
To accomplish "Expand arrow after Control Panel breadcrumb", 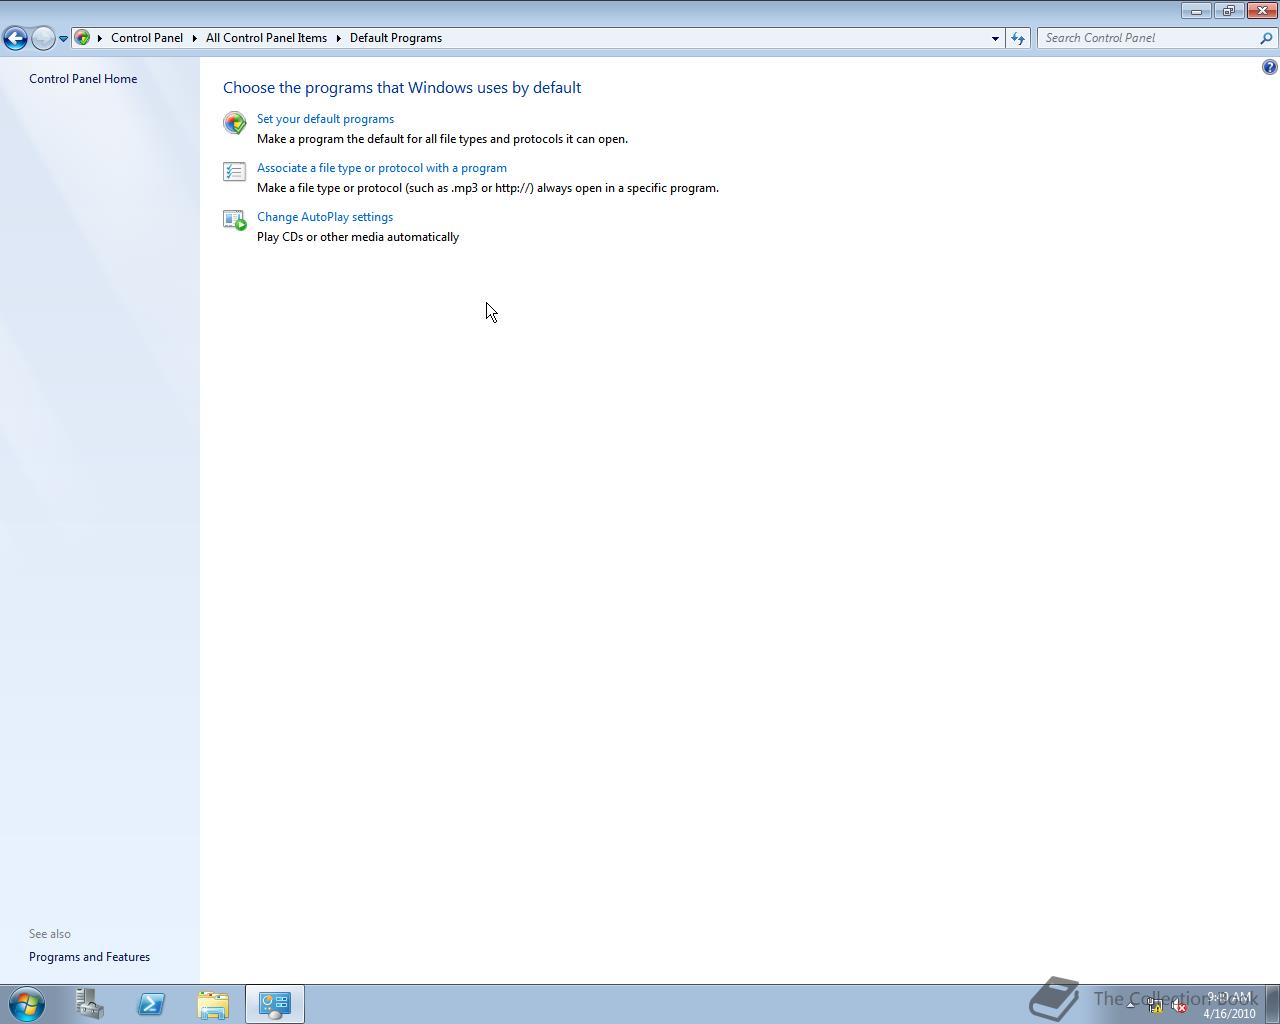I will coord(195,38).
